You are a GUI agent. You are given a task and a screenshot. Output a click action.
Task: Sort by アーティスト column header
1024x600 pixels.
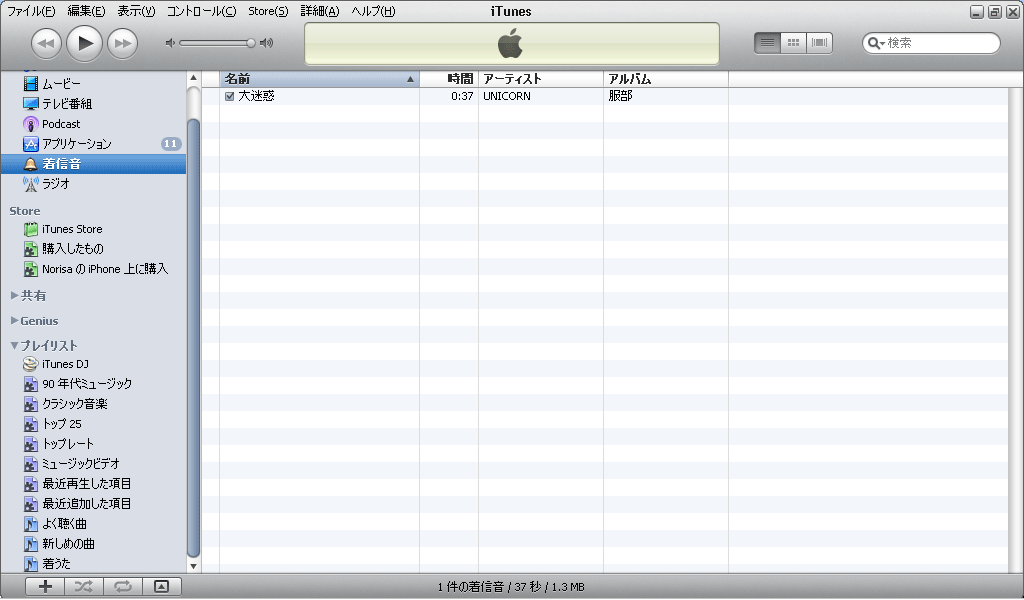[x=541, y=79]
